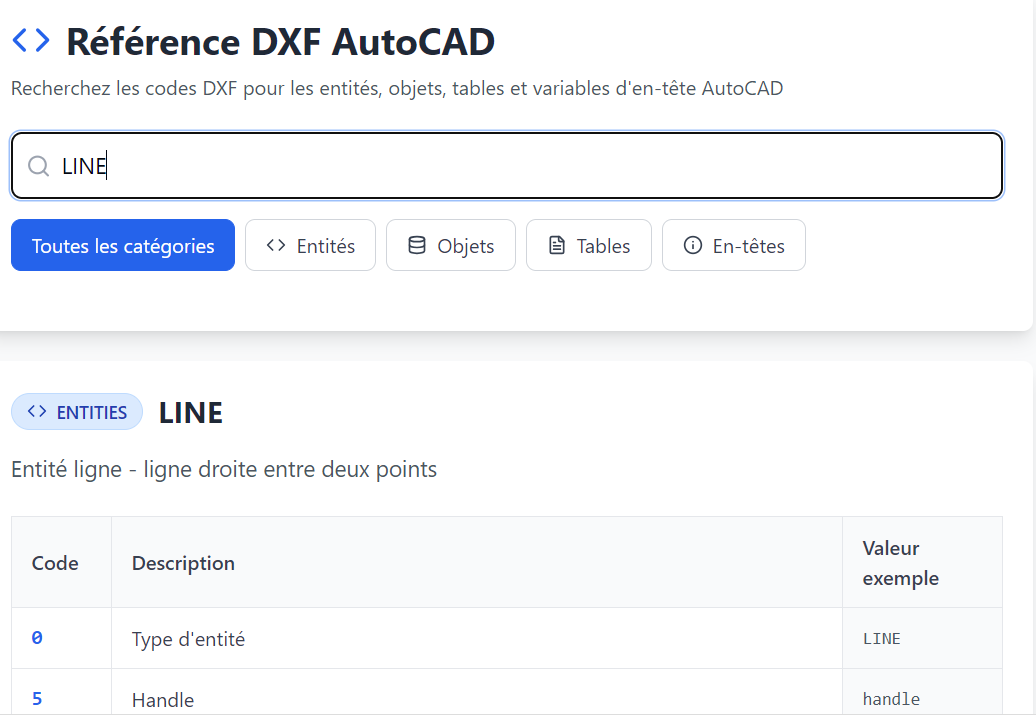Select the Toutes les catégories filter
The height and width of the screenshot is (716, 1036).
point(123,245)
